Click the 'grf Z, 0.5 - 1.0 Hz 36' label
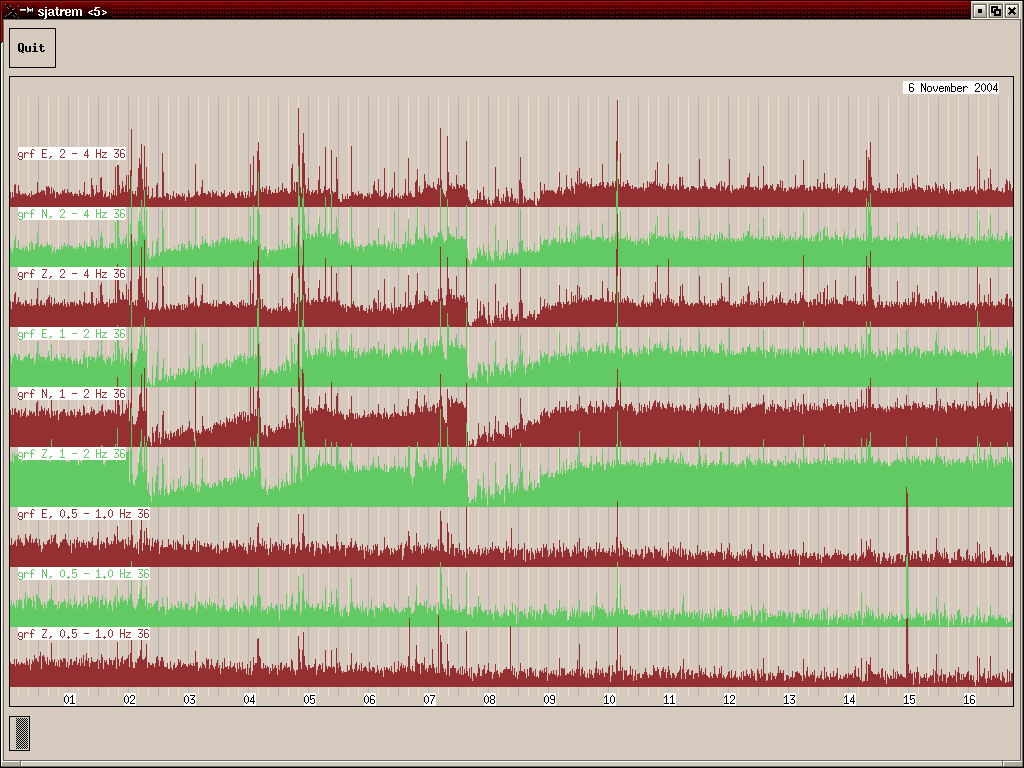 coord(84,634)
